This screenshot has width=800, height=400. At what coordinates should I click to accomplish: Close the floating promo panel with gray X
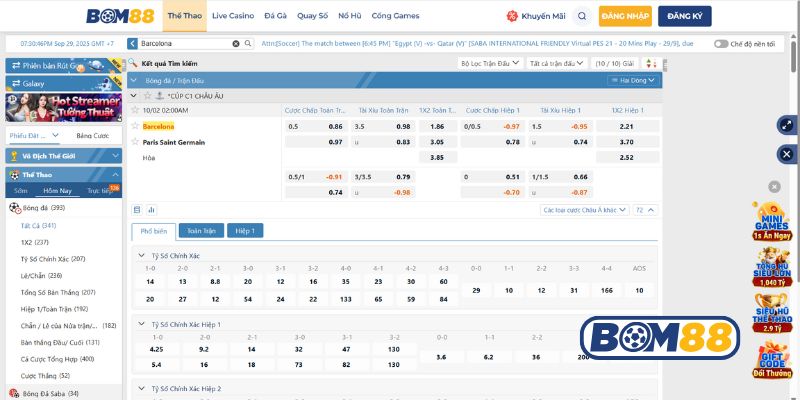[x=773, y=187]
